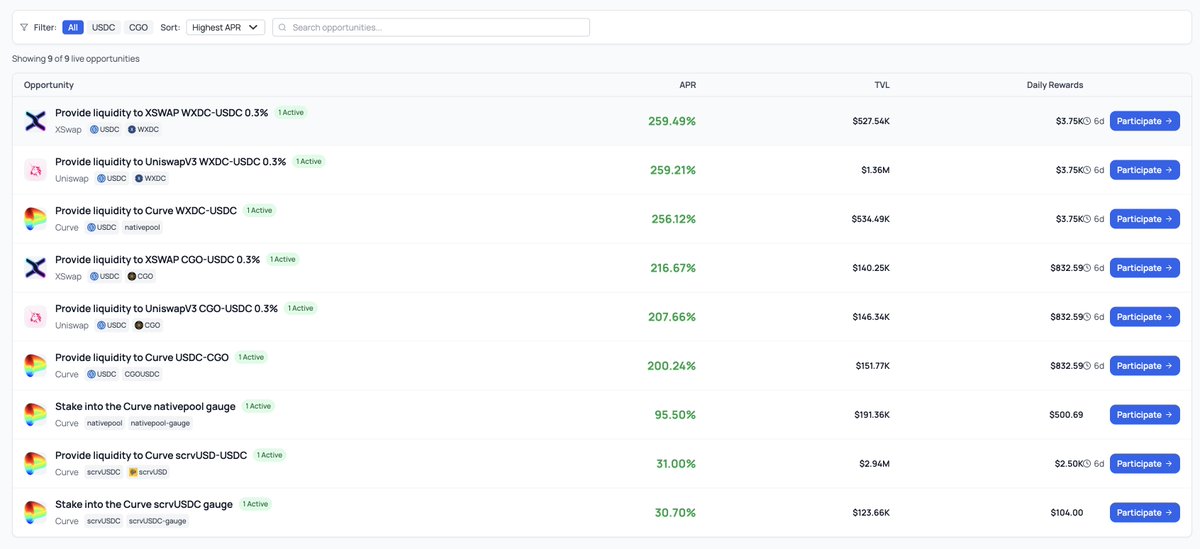Image resolution: width=1200 pixels, height=549 pixels.
Task: Participate in the UniswapV3 WXDC-USDC 0.3% pool
Action: [x=1144, y=170]
